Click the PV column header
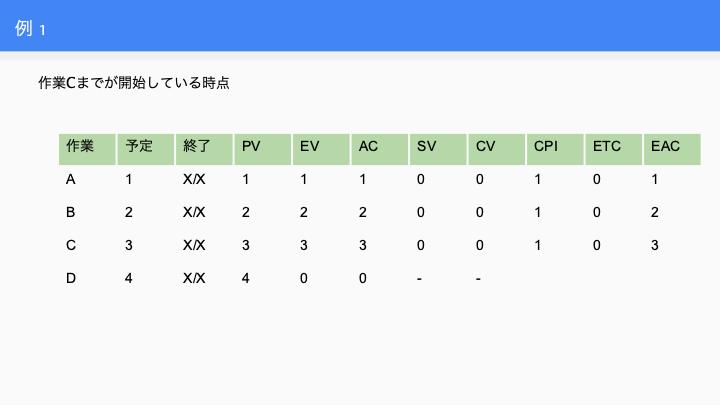The width and height of the screenshot is (720, 405). point(263,149)
